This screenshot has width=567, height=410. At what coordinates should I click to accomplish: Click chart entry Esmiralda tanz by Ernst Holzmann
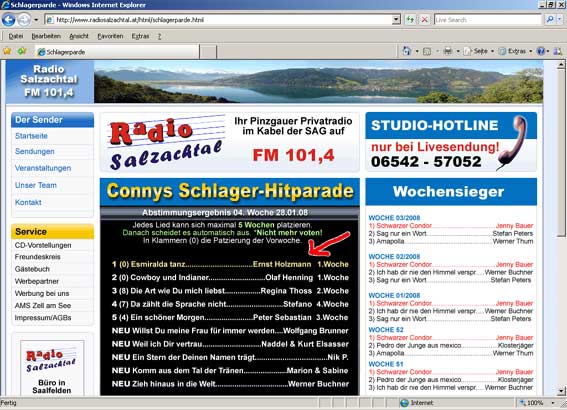[x=230, y=264]
